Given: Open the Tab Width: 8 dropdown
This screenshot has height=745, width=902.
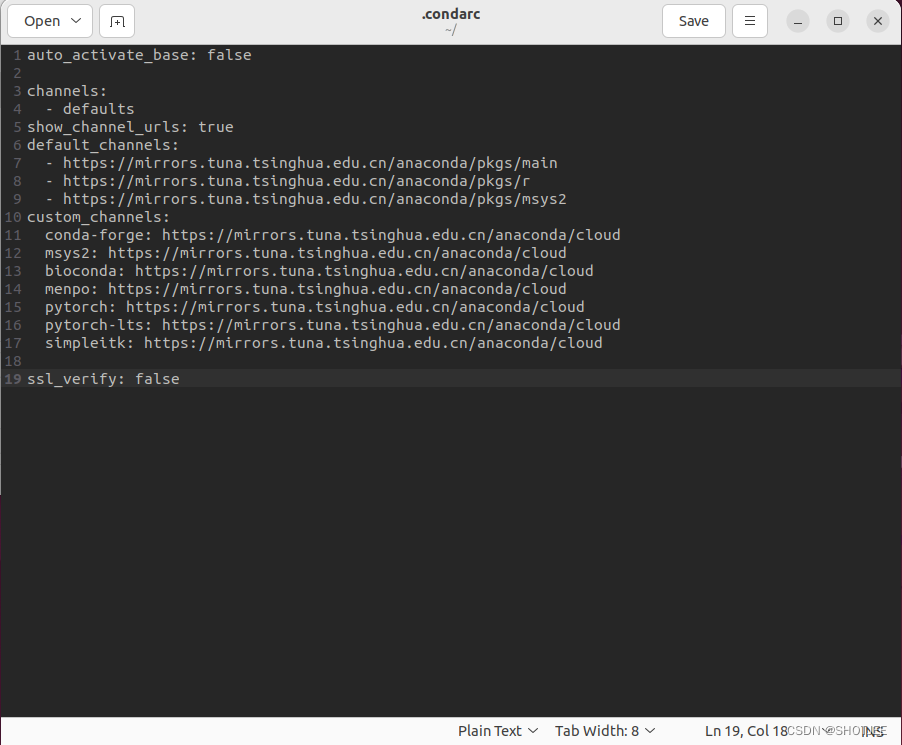Looking at the screenshot, I should pyautogui.click(x=603, y=730).
